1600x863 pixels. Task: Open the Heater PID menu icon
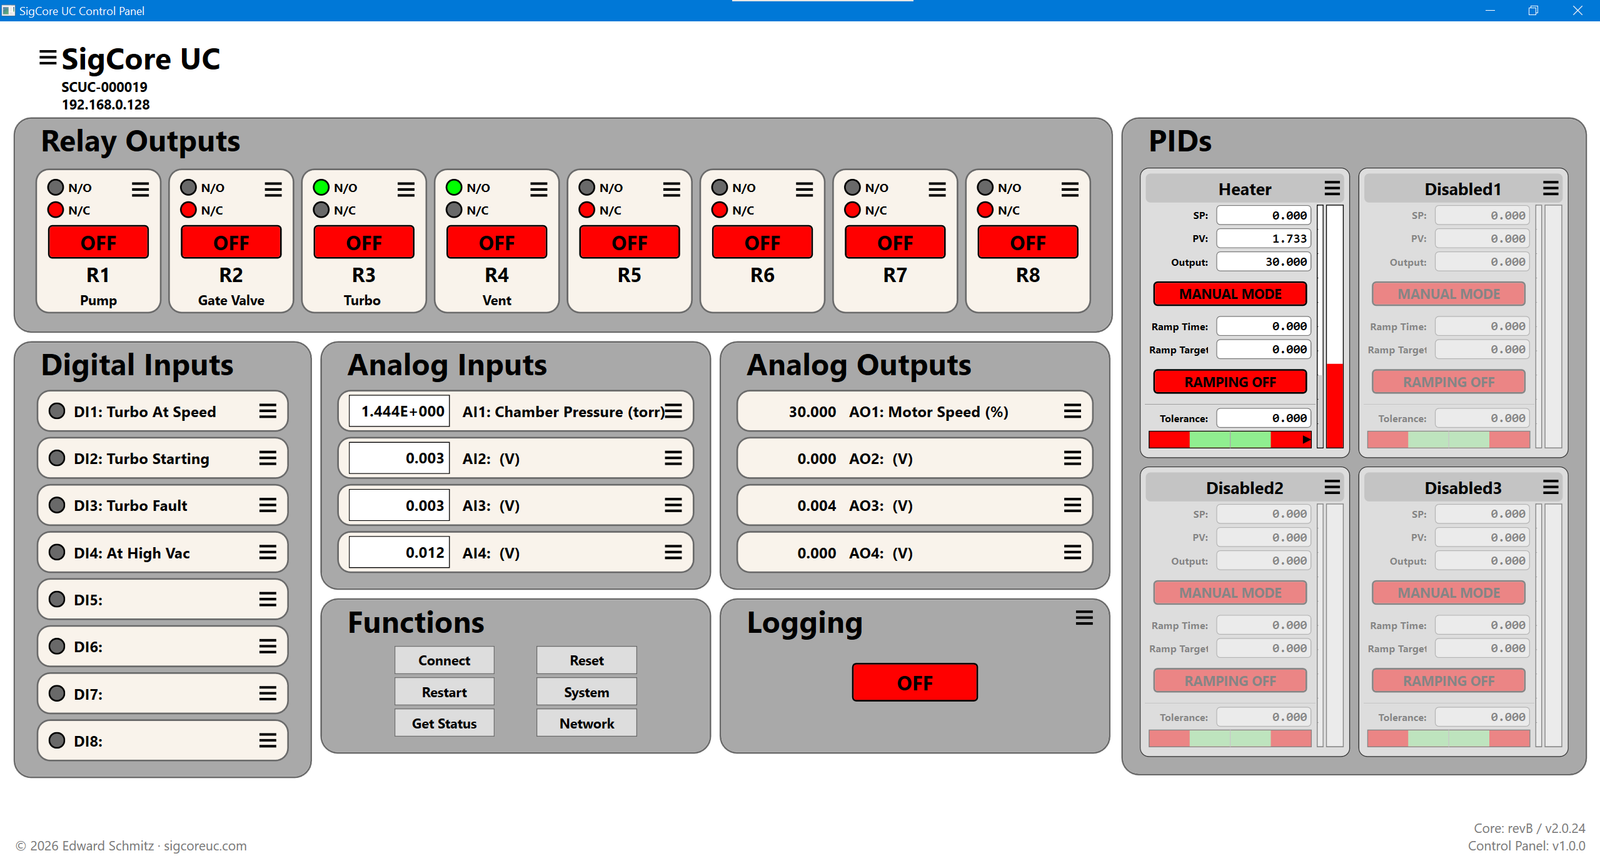(x=1332, y=188)
